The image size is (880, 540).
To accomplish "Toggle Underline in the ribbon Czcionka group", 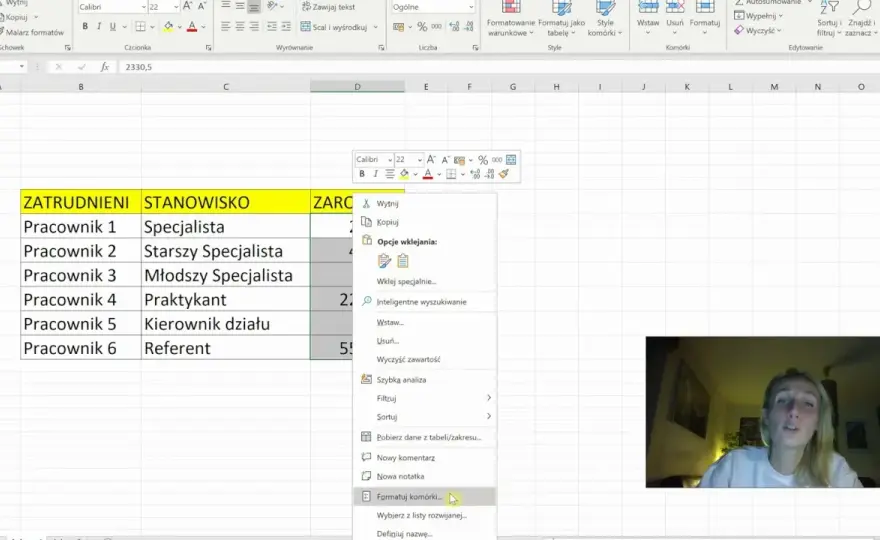I will pos(113,26).
